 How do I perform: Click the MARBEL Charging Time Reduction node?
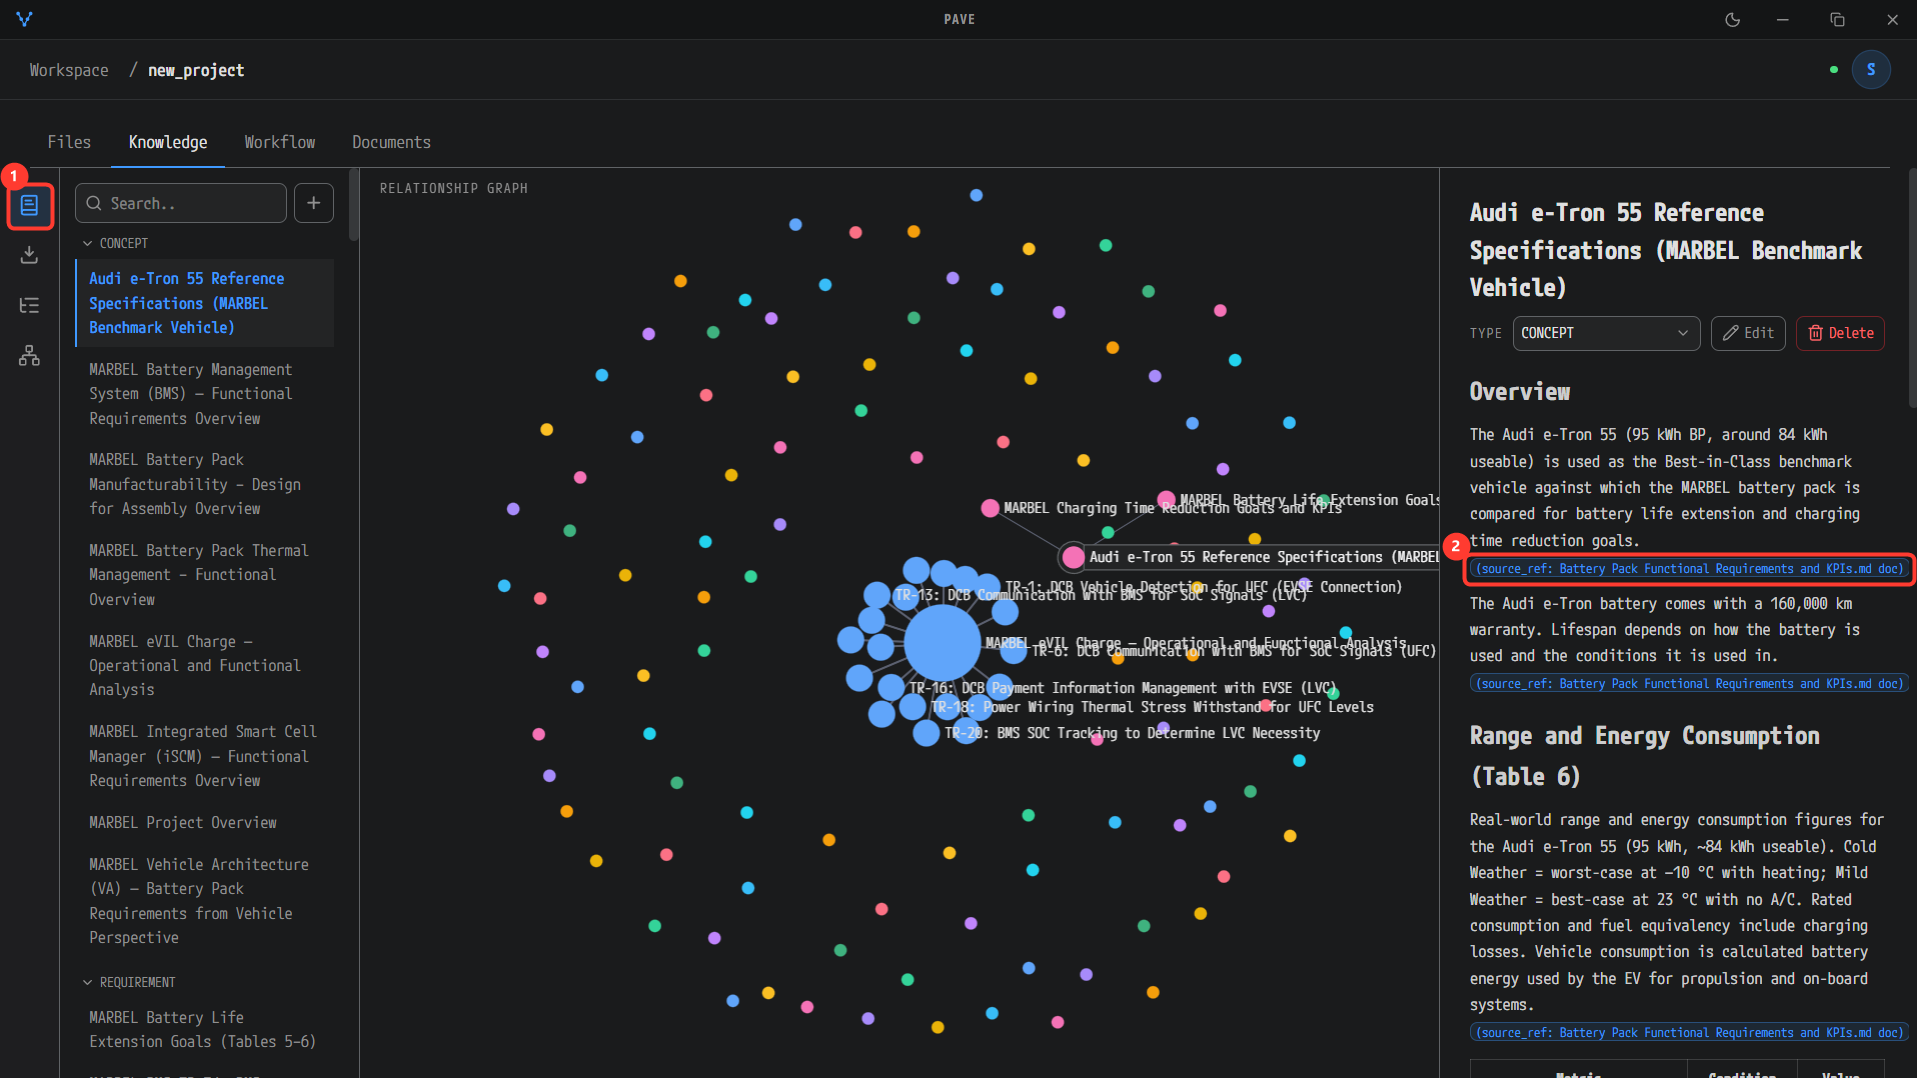point(990,508)
